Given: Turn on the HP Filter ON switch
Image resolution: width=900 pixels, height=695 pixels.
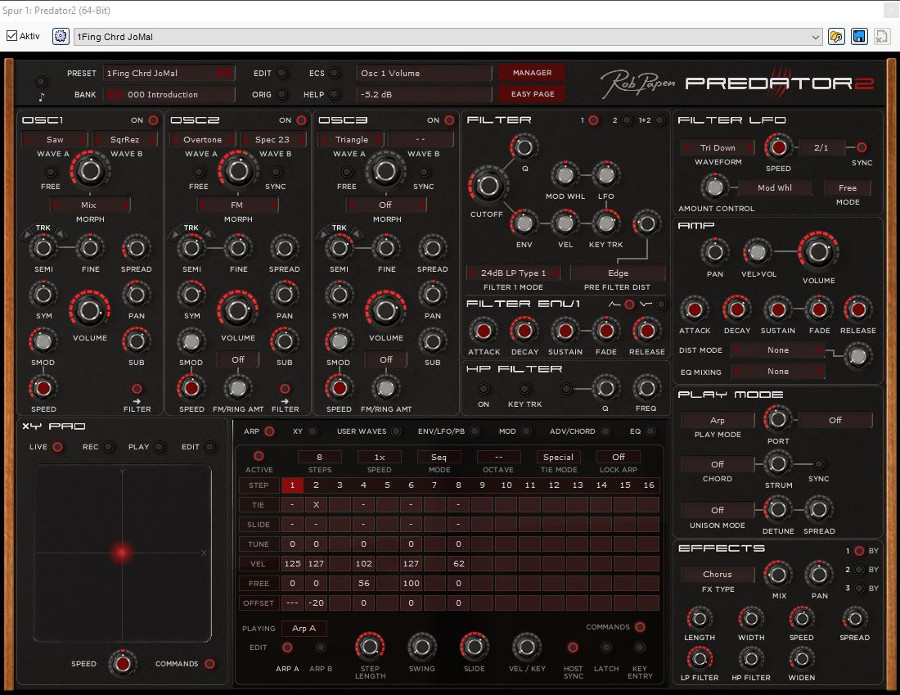Looking at the screenshot, I should pyautogui.click(x=484, y=389).
